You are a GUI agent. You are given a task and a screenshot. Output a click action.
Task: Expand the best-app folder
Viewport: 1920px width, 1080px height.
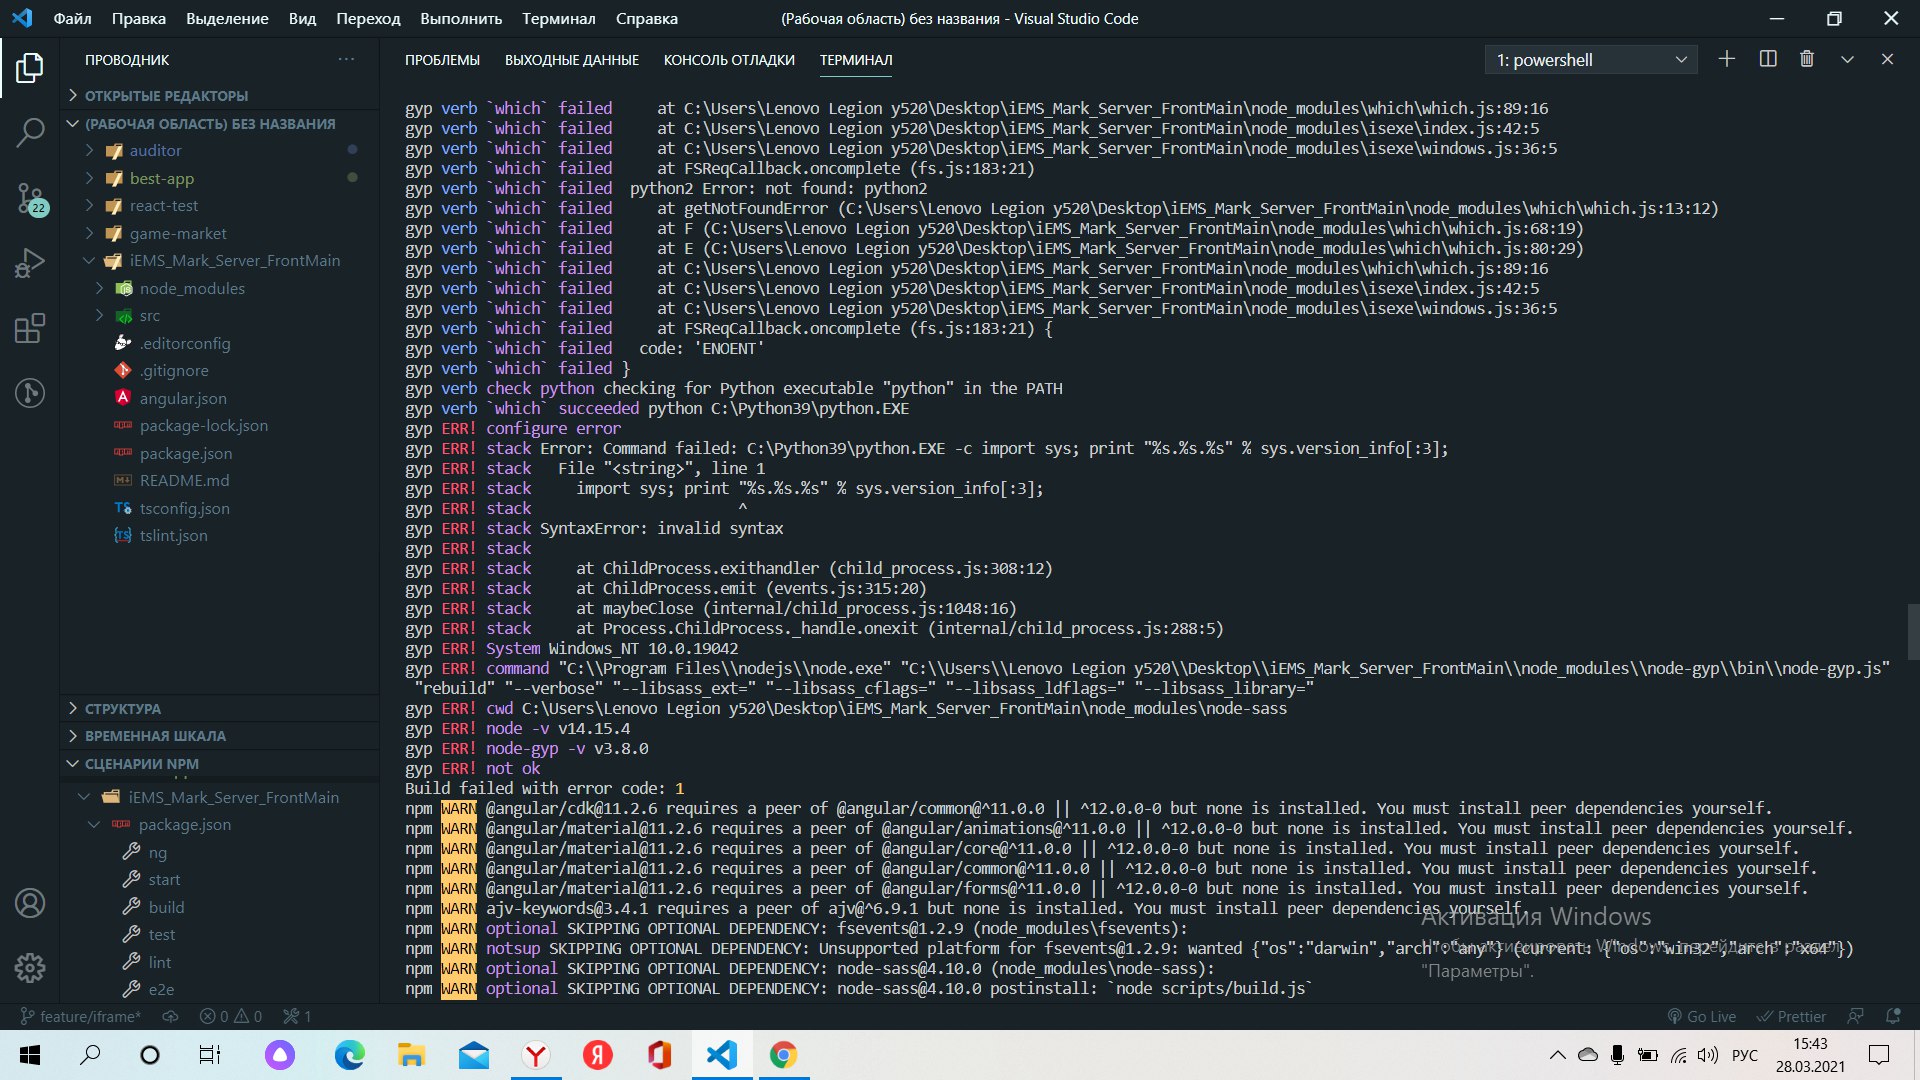pyautogui.click(x=161, y=178)
